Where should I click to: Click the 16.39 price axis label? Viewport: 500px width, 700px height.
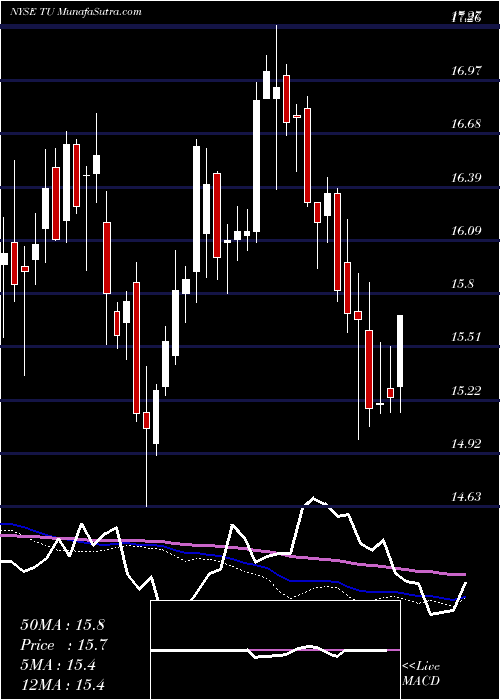[x=467, y=178]
